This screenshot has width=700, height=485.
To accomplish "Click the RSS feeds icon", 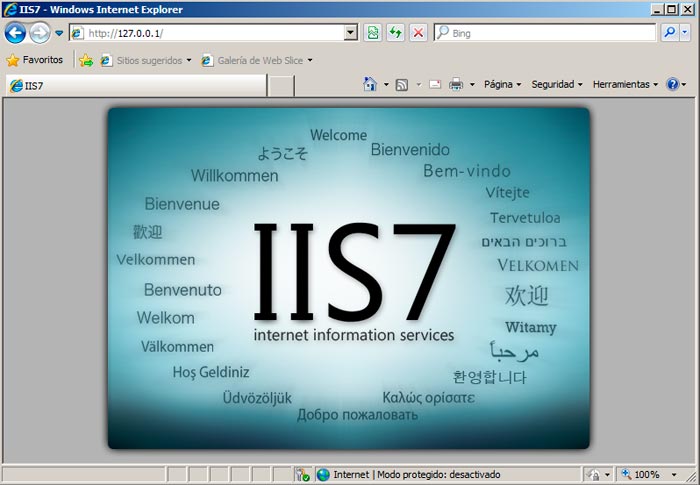I will tap(401, 85).
